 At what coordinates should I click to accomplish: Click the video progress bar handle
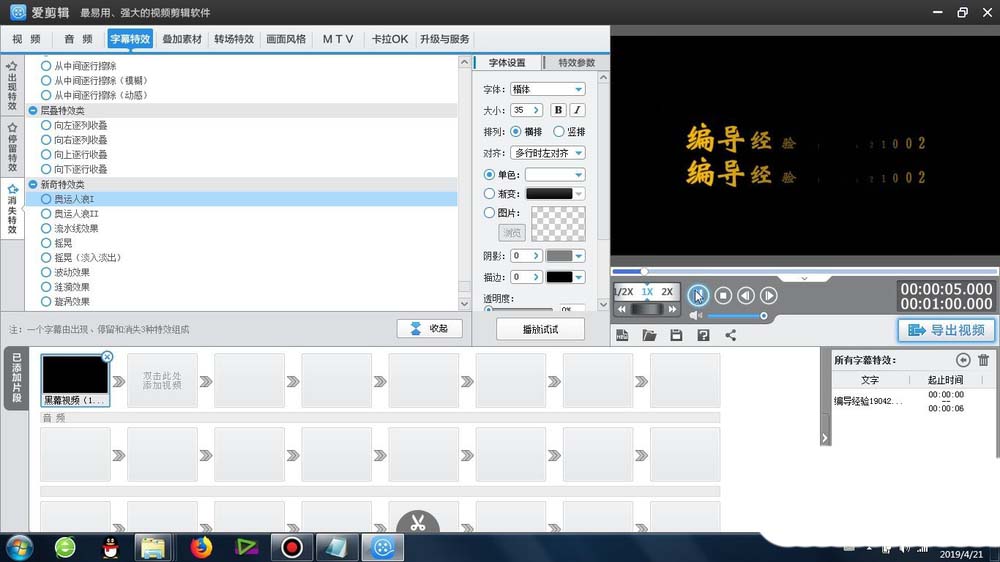[x=644, y=272]
